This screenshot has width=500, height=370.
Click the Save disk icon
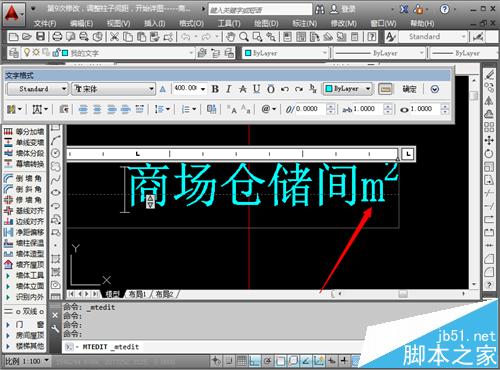pos(40,37)
